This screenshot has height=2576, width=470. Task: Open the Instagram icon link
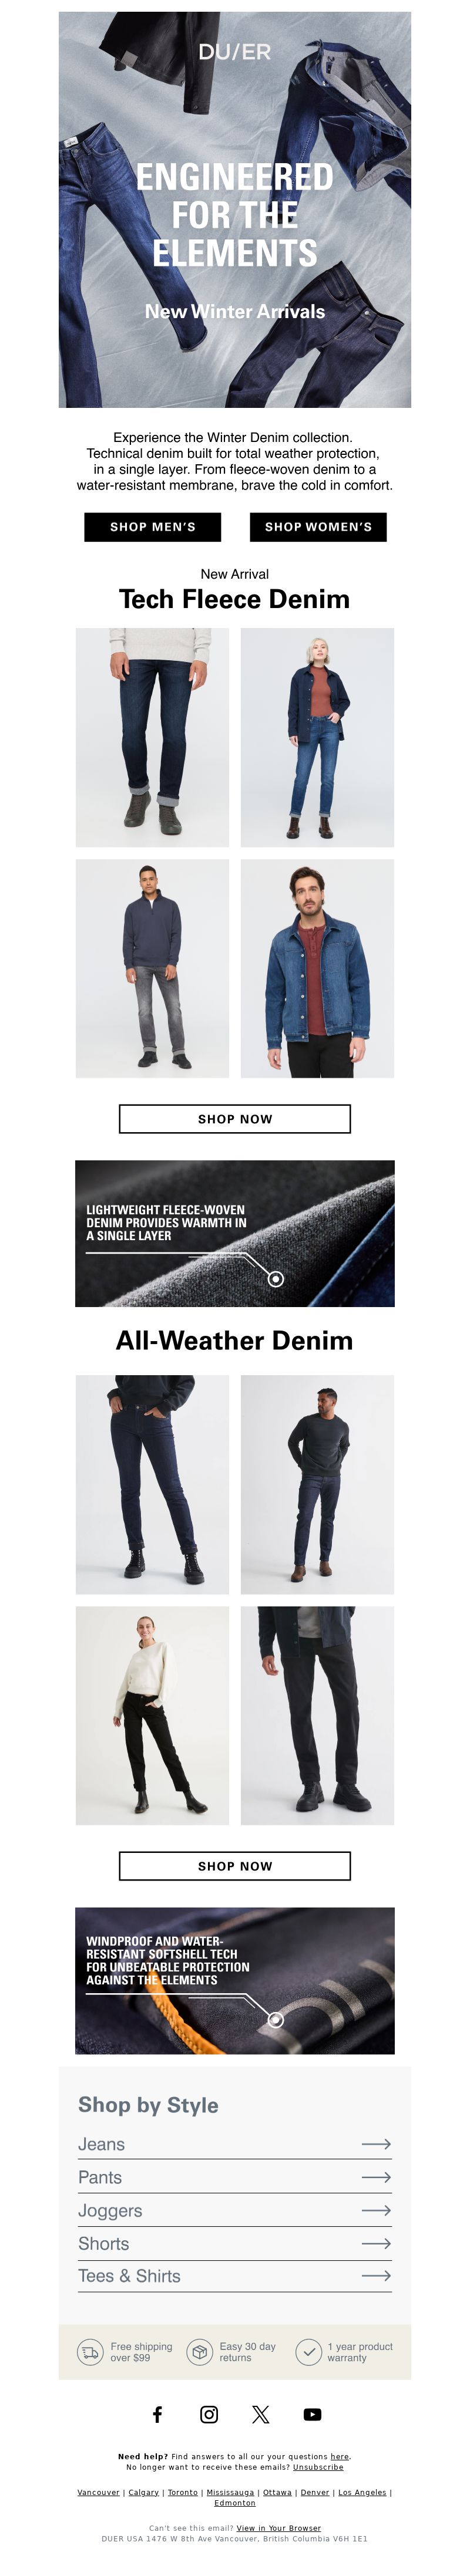pos(209,2414)
